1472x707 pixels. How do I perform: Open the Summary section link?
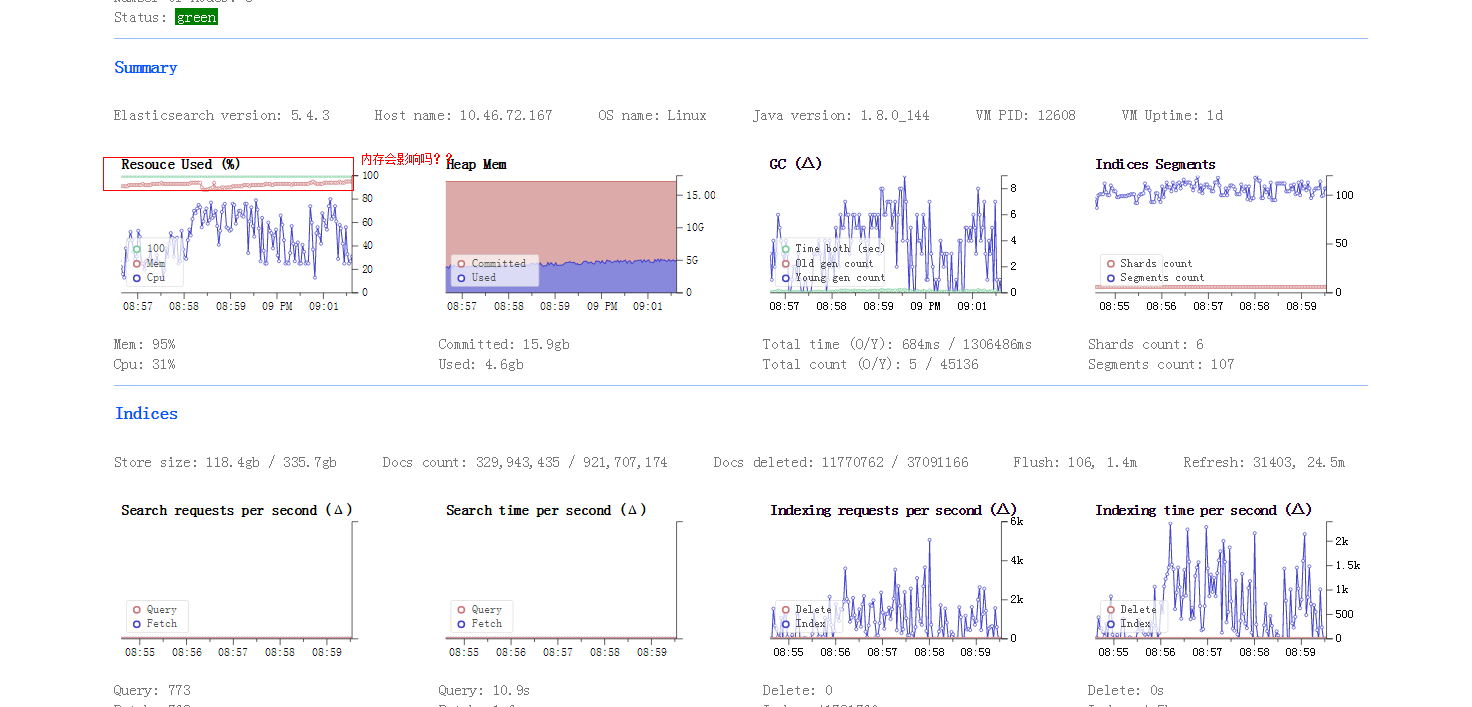tap(146, 68)
